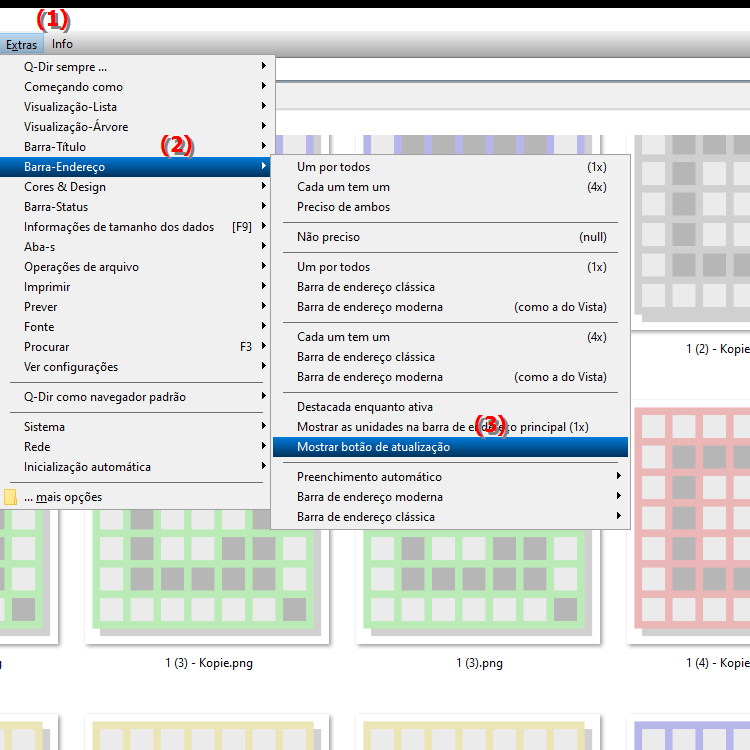Open the Aba-s submenu

[x=136, y=247]
